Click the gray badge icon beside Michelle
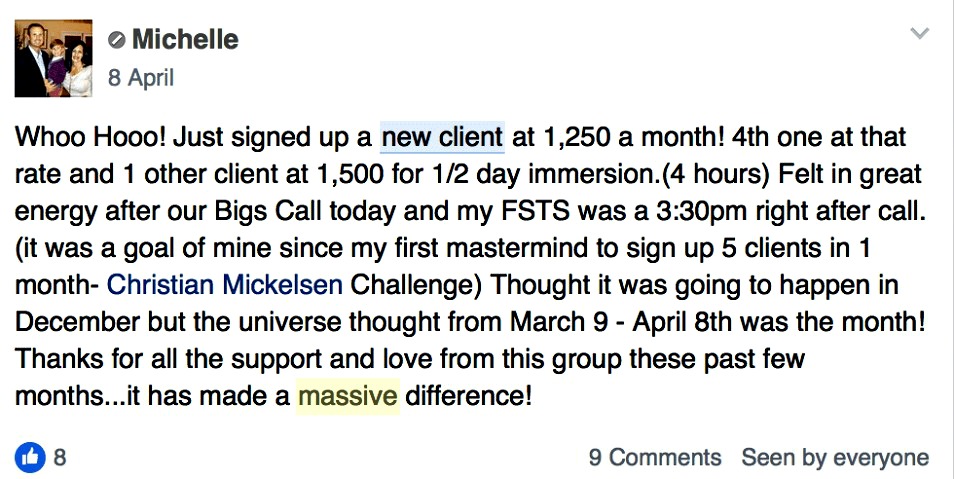The width and height of the screenshot is (954, 479). coord(116,40)
